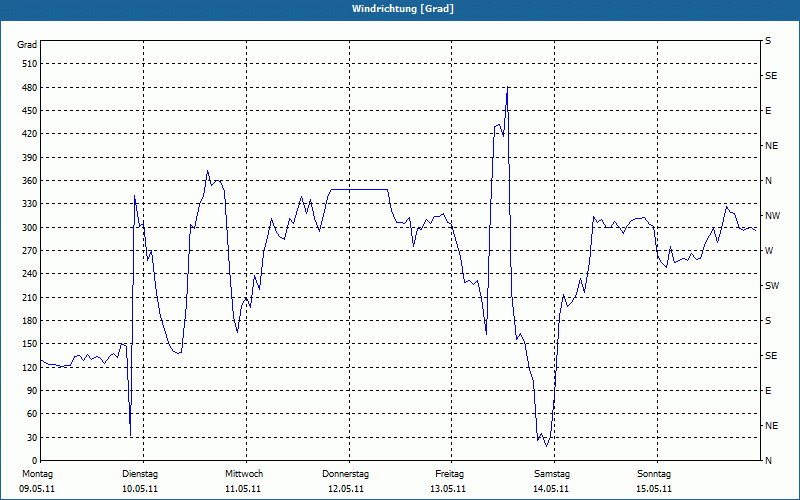
Task: Select the "Donnerstag" day label
Action: click(x=345, y=474)
